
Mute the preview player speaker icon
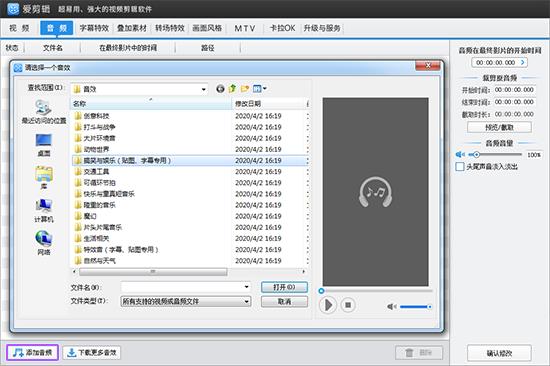[391, 307]
